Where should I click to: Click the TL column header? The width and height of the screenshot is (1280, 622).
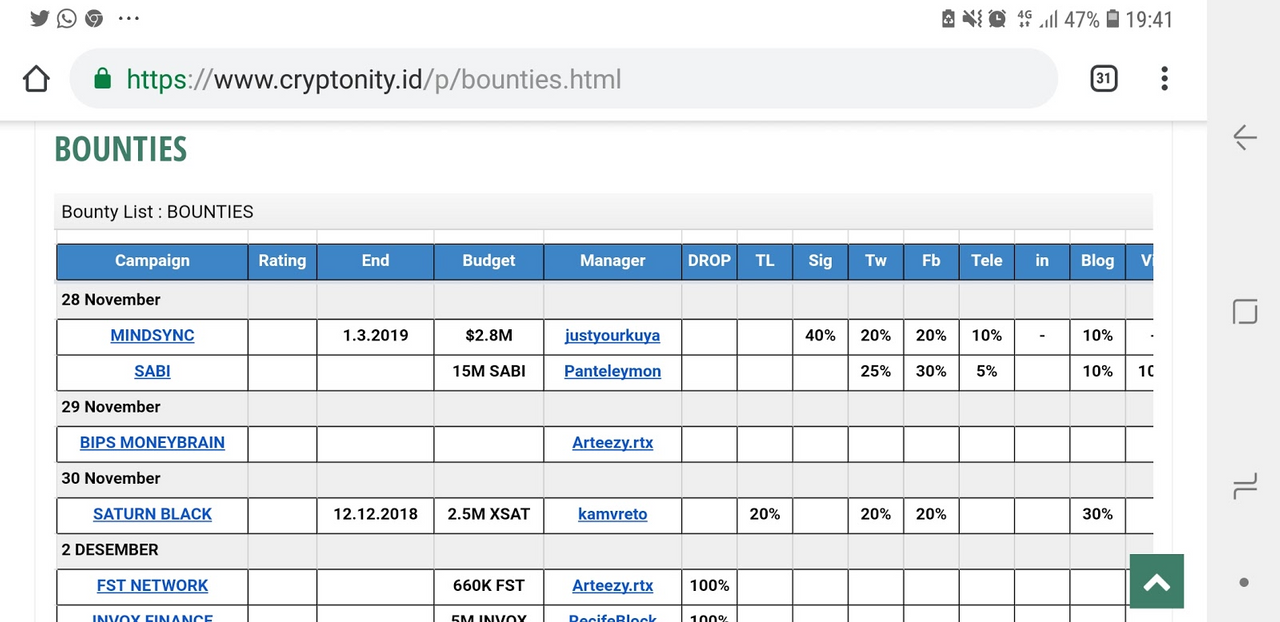765,261
